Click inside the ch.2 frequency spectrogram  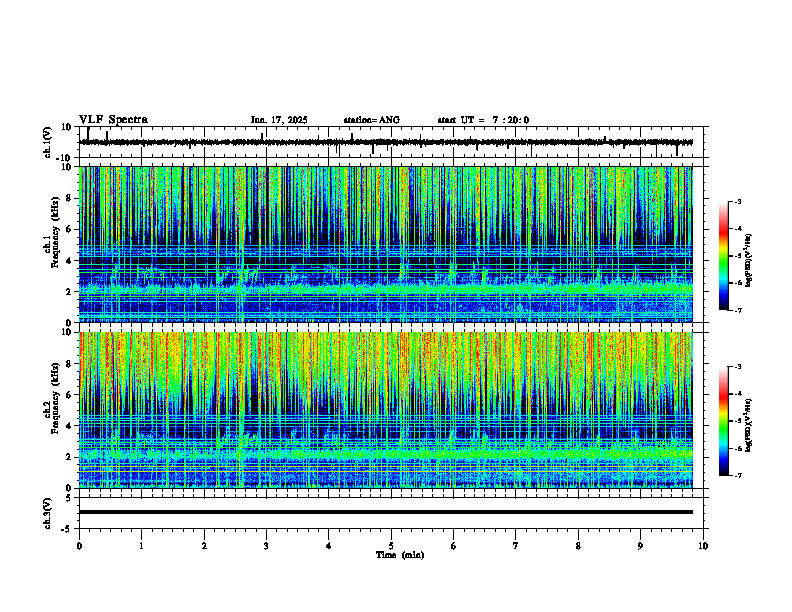(x=386, y=410)
